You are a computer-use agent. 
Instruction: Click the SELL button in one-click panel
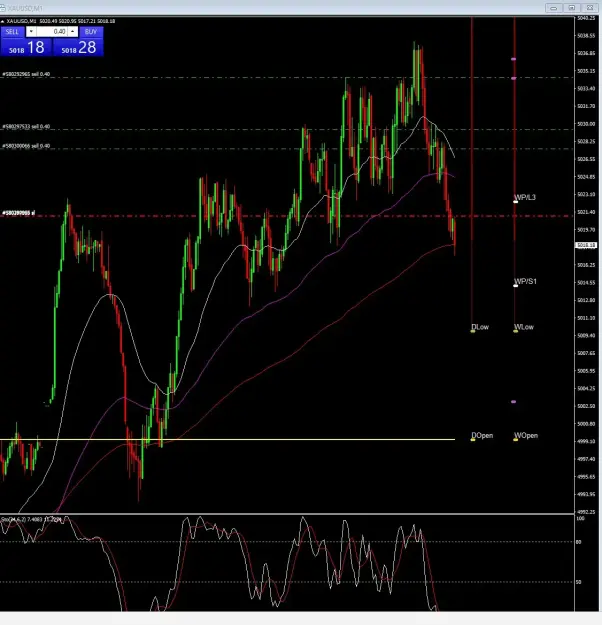(x=12, y=32)
